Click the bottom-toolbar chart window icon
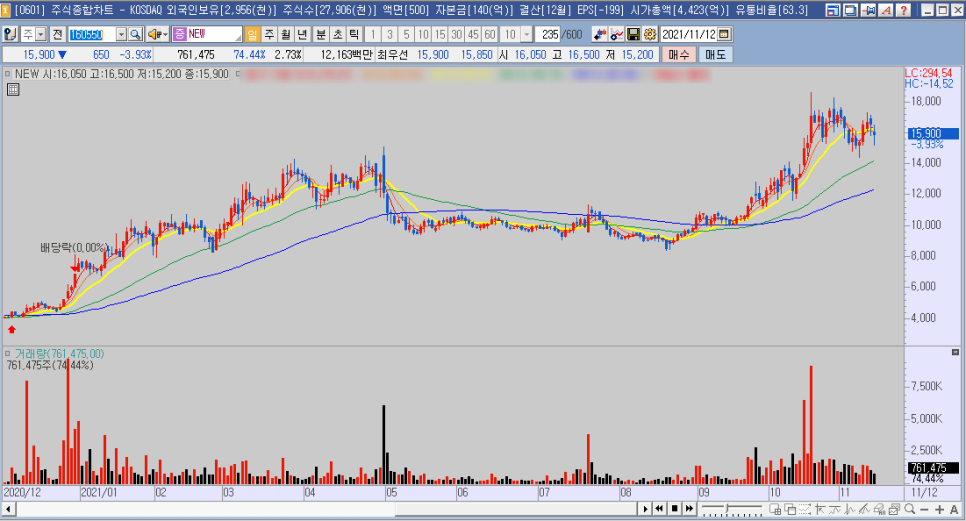Screen dimensions: 966x521 775,509
